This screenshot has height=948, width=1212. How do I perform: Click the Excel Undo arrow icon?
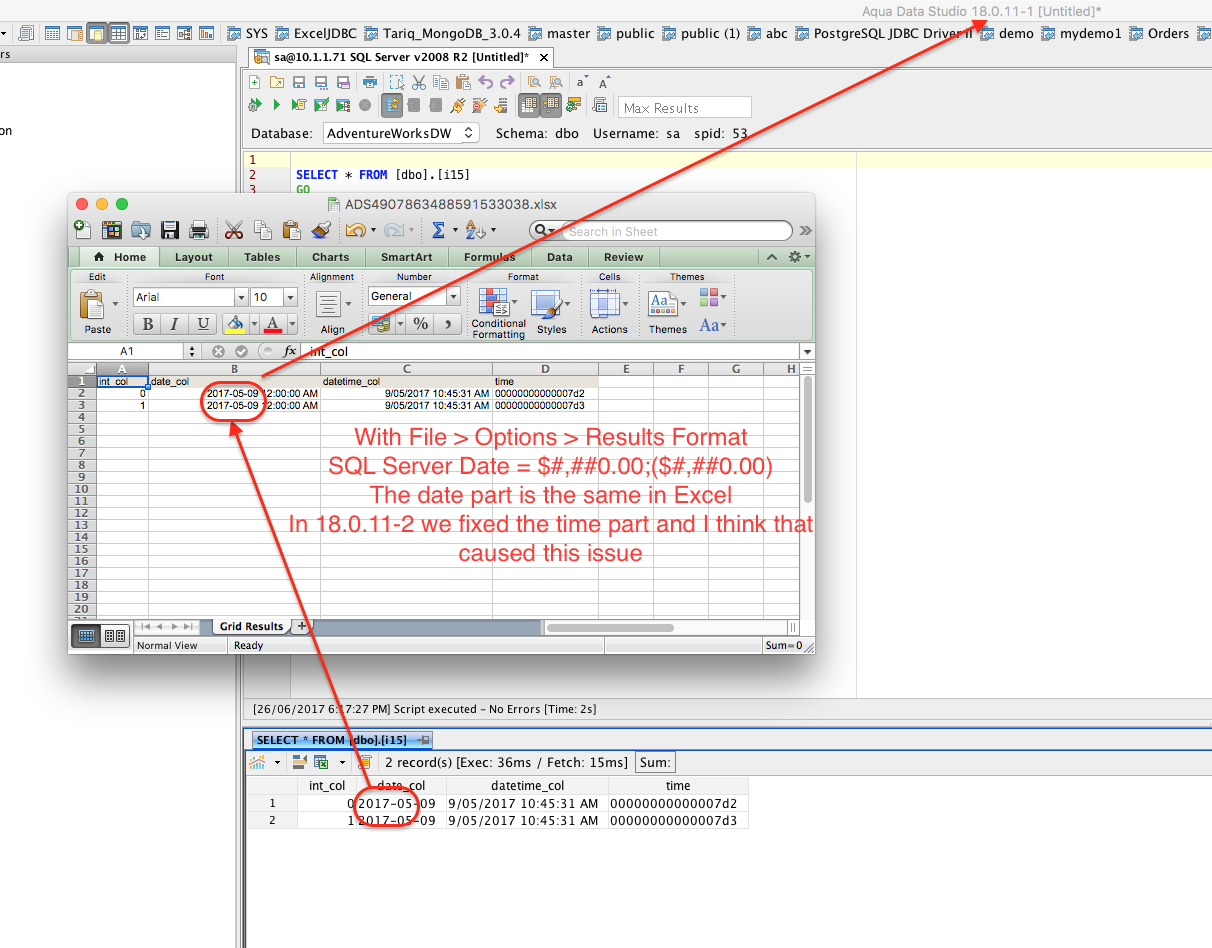coord(354,230)
